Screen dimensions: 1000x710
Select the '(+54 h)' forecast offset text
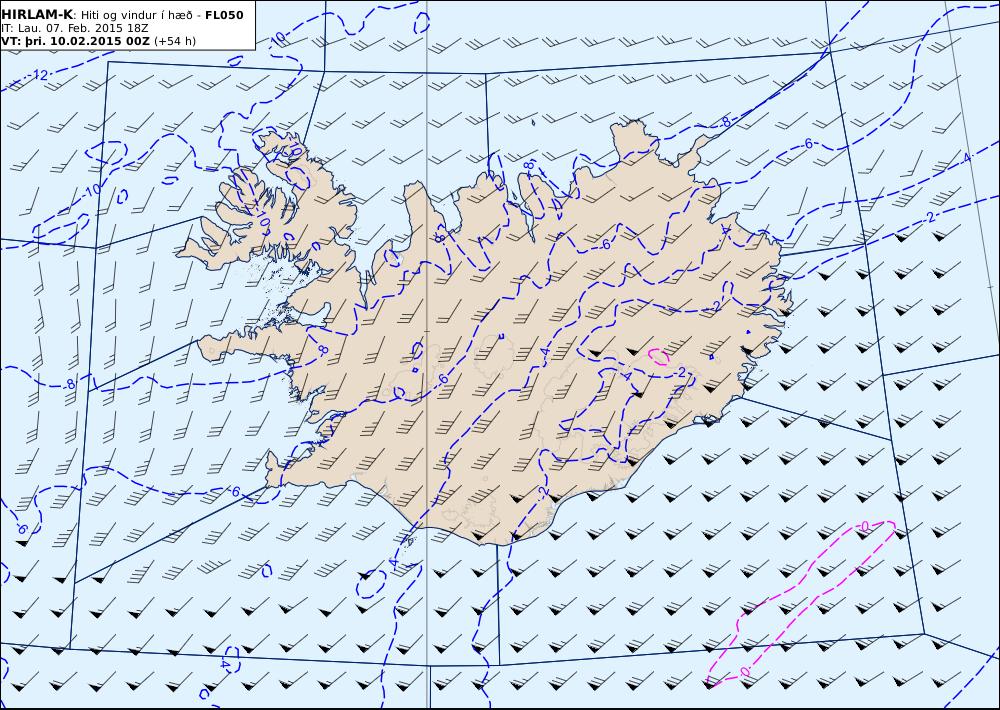(175, 41)
